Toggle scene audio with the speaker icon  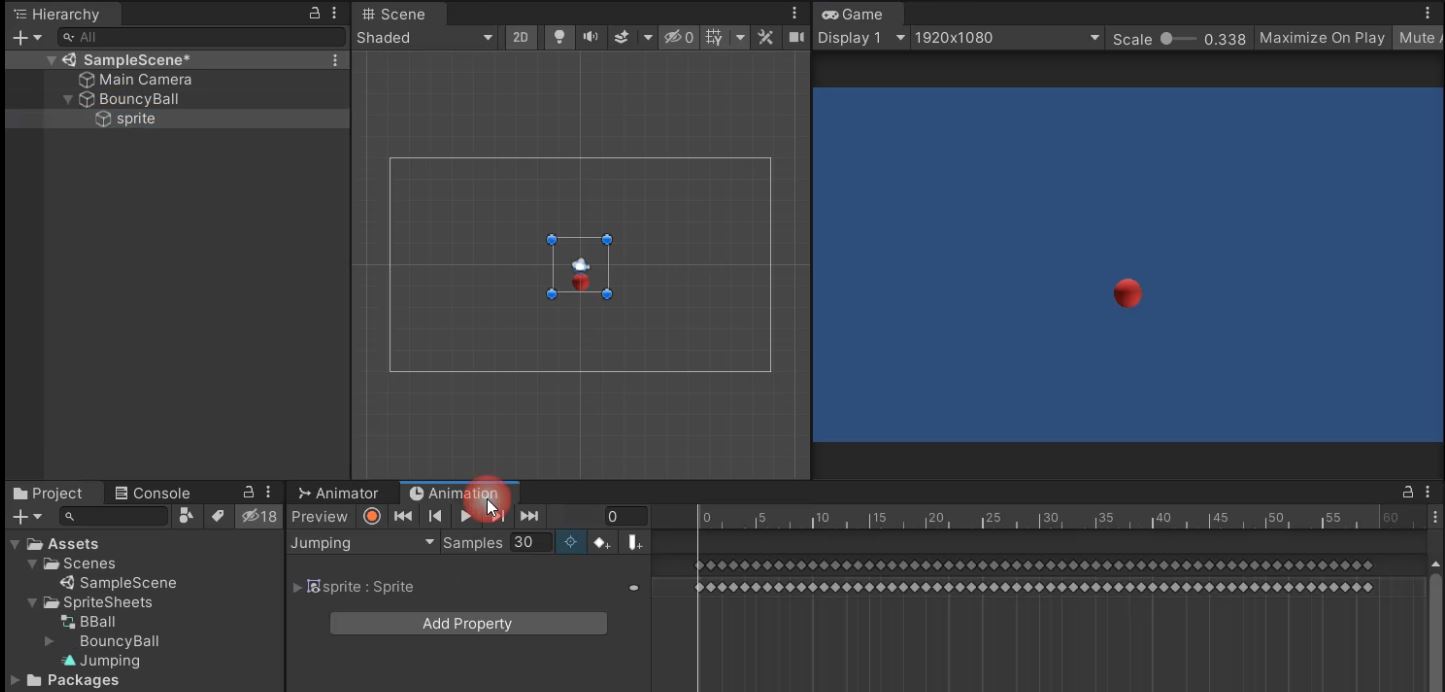590,38
